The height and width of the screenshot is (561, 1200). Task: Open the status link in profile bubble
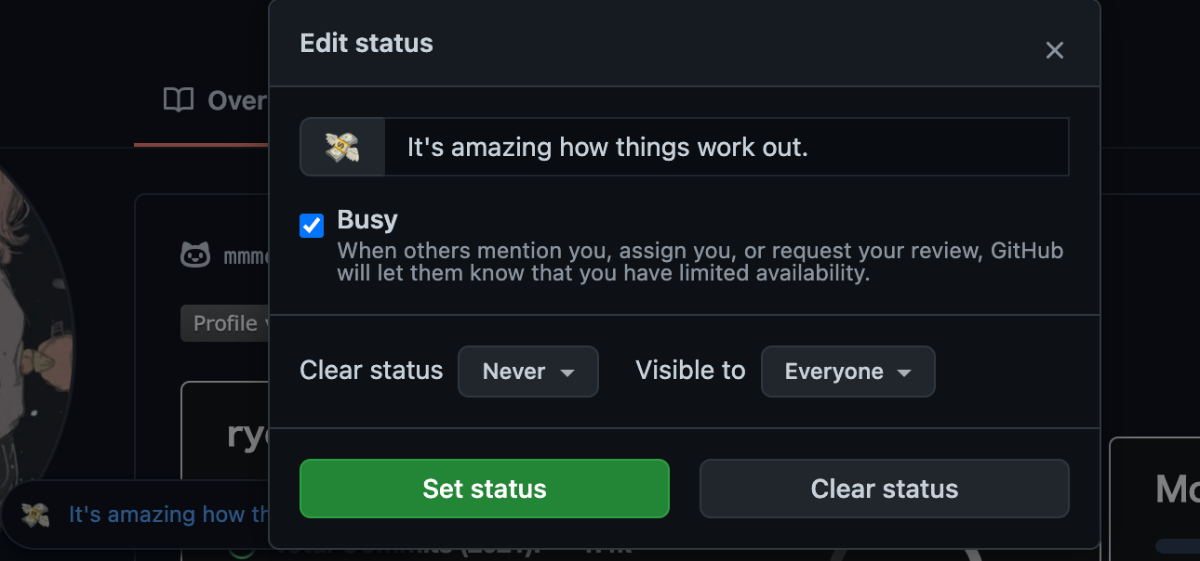click(x=169, y=515)
